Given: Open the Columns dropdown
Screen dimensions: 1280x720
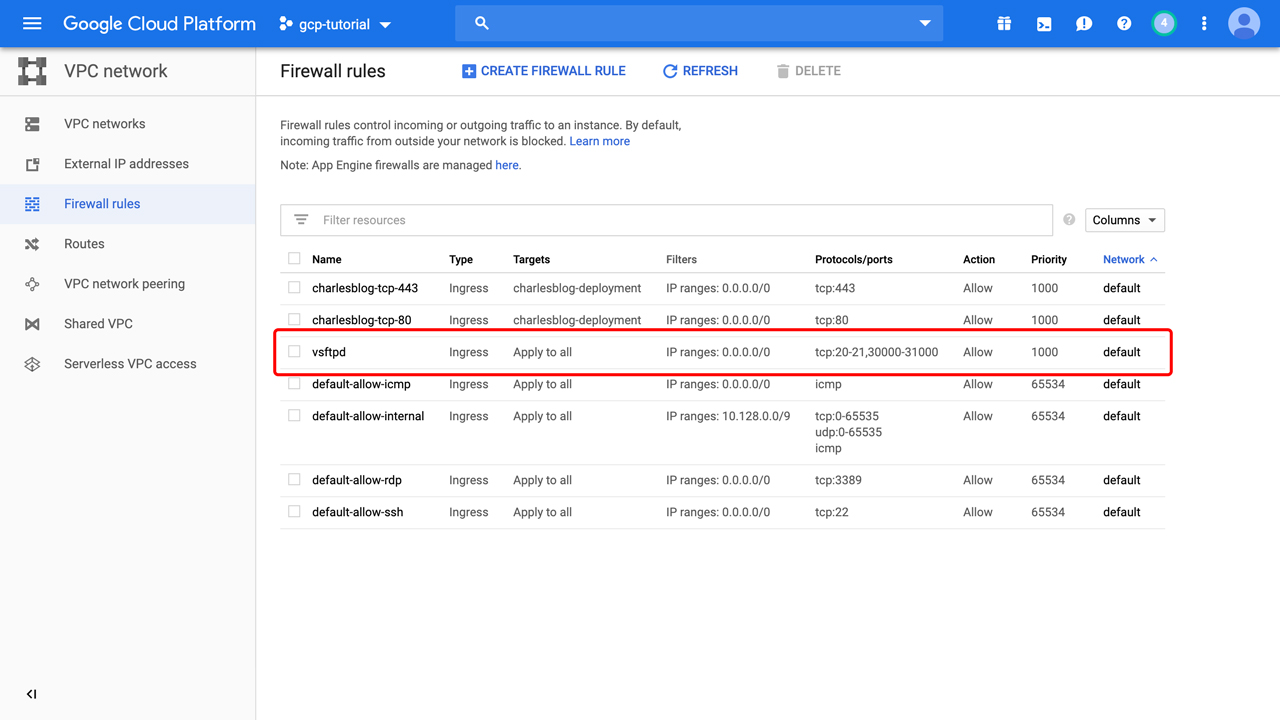Looking at the screenshot, I should pos(1124,219).
